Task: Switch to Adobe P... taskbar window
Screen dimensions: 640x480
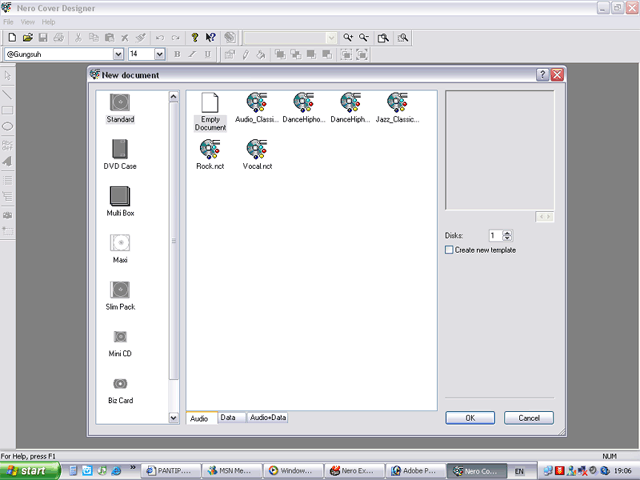Action: (415, 471)
